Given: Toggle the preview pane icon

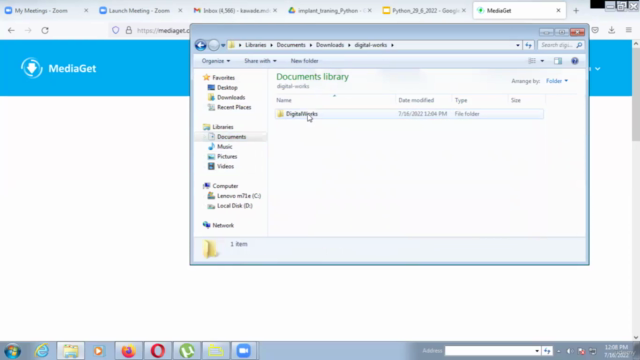Looking at the screenshot, I should click(x=558, y=61).
